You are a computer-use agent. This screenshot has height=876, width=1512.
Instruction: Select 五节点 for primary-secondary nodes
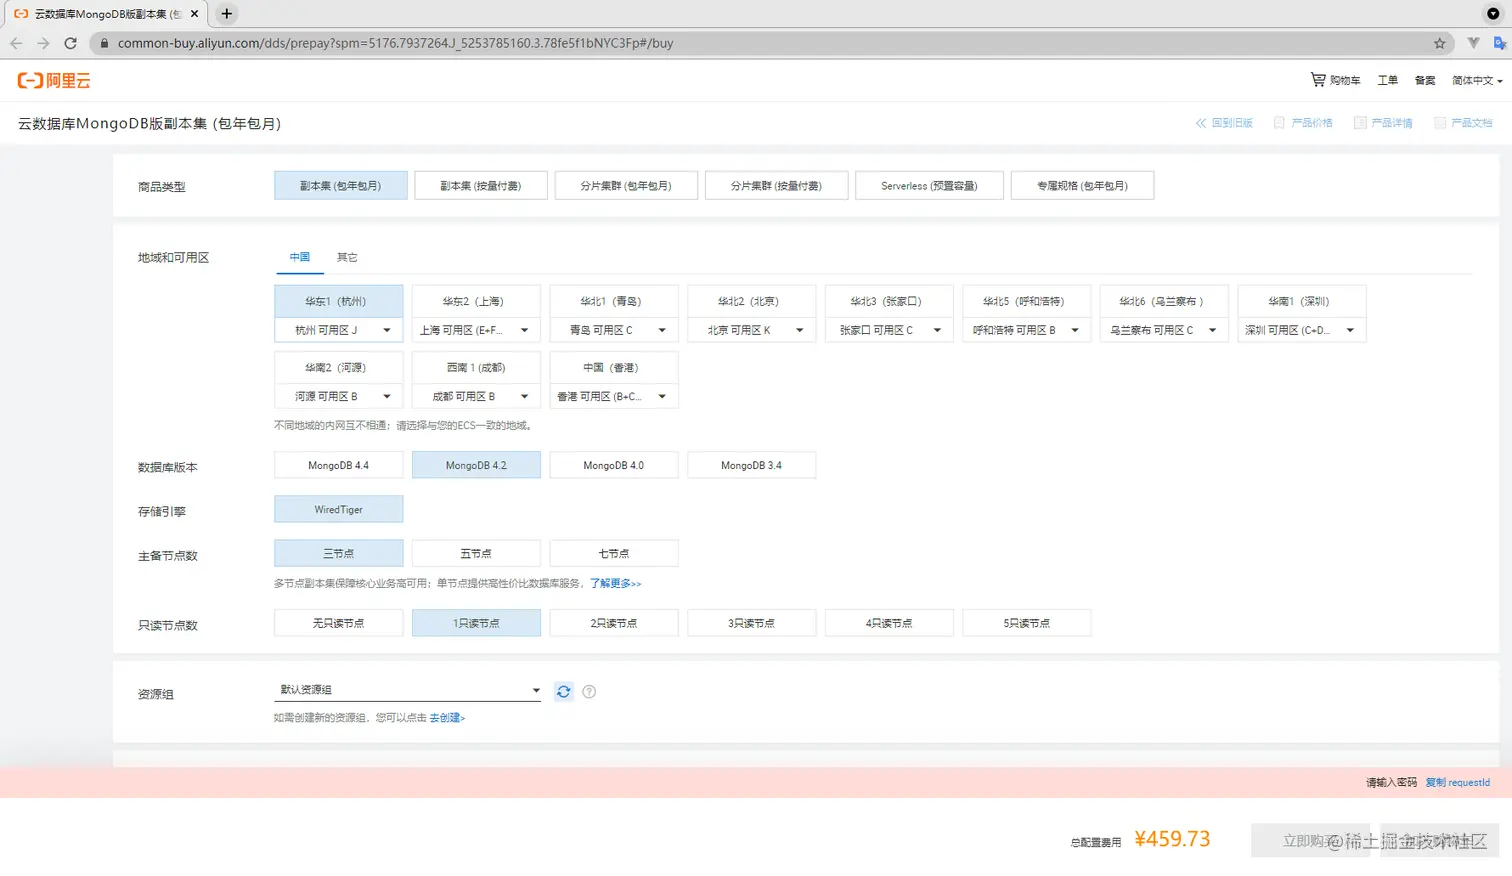[x=476, y=553]
